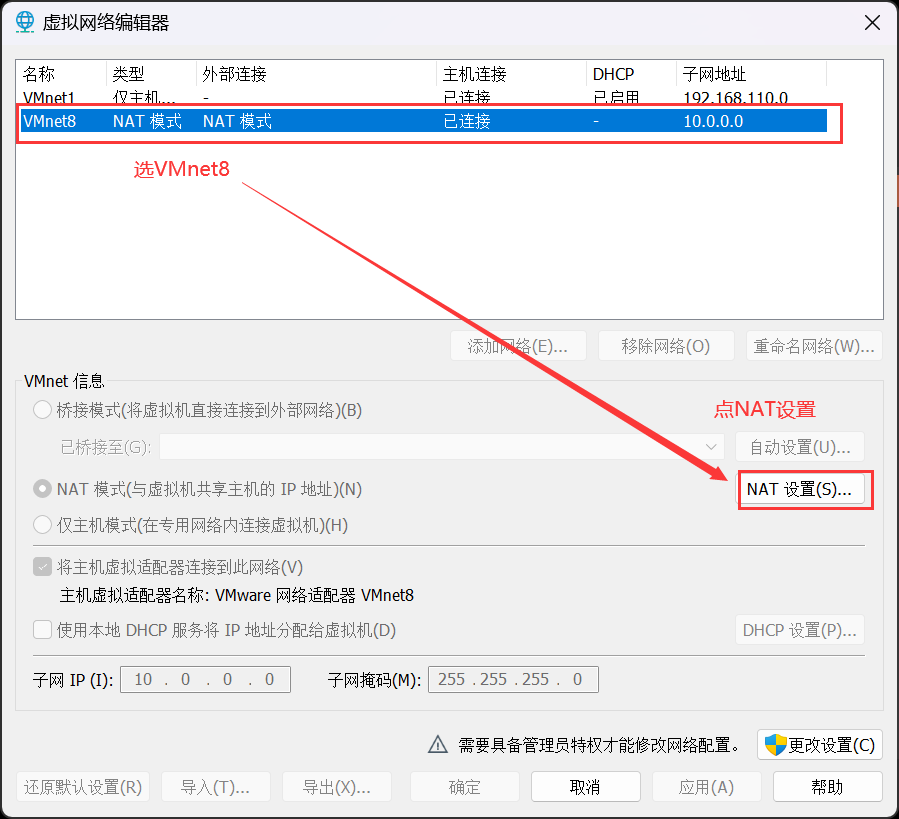Click the 确定 button
Viewport: 899px width, 819px height.
[464, 787]
